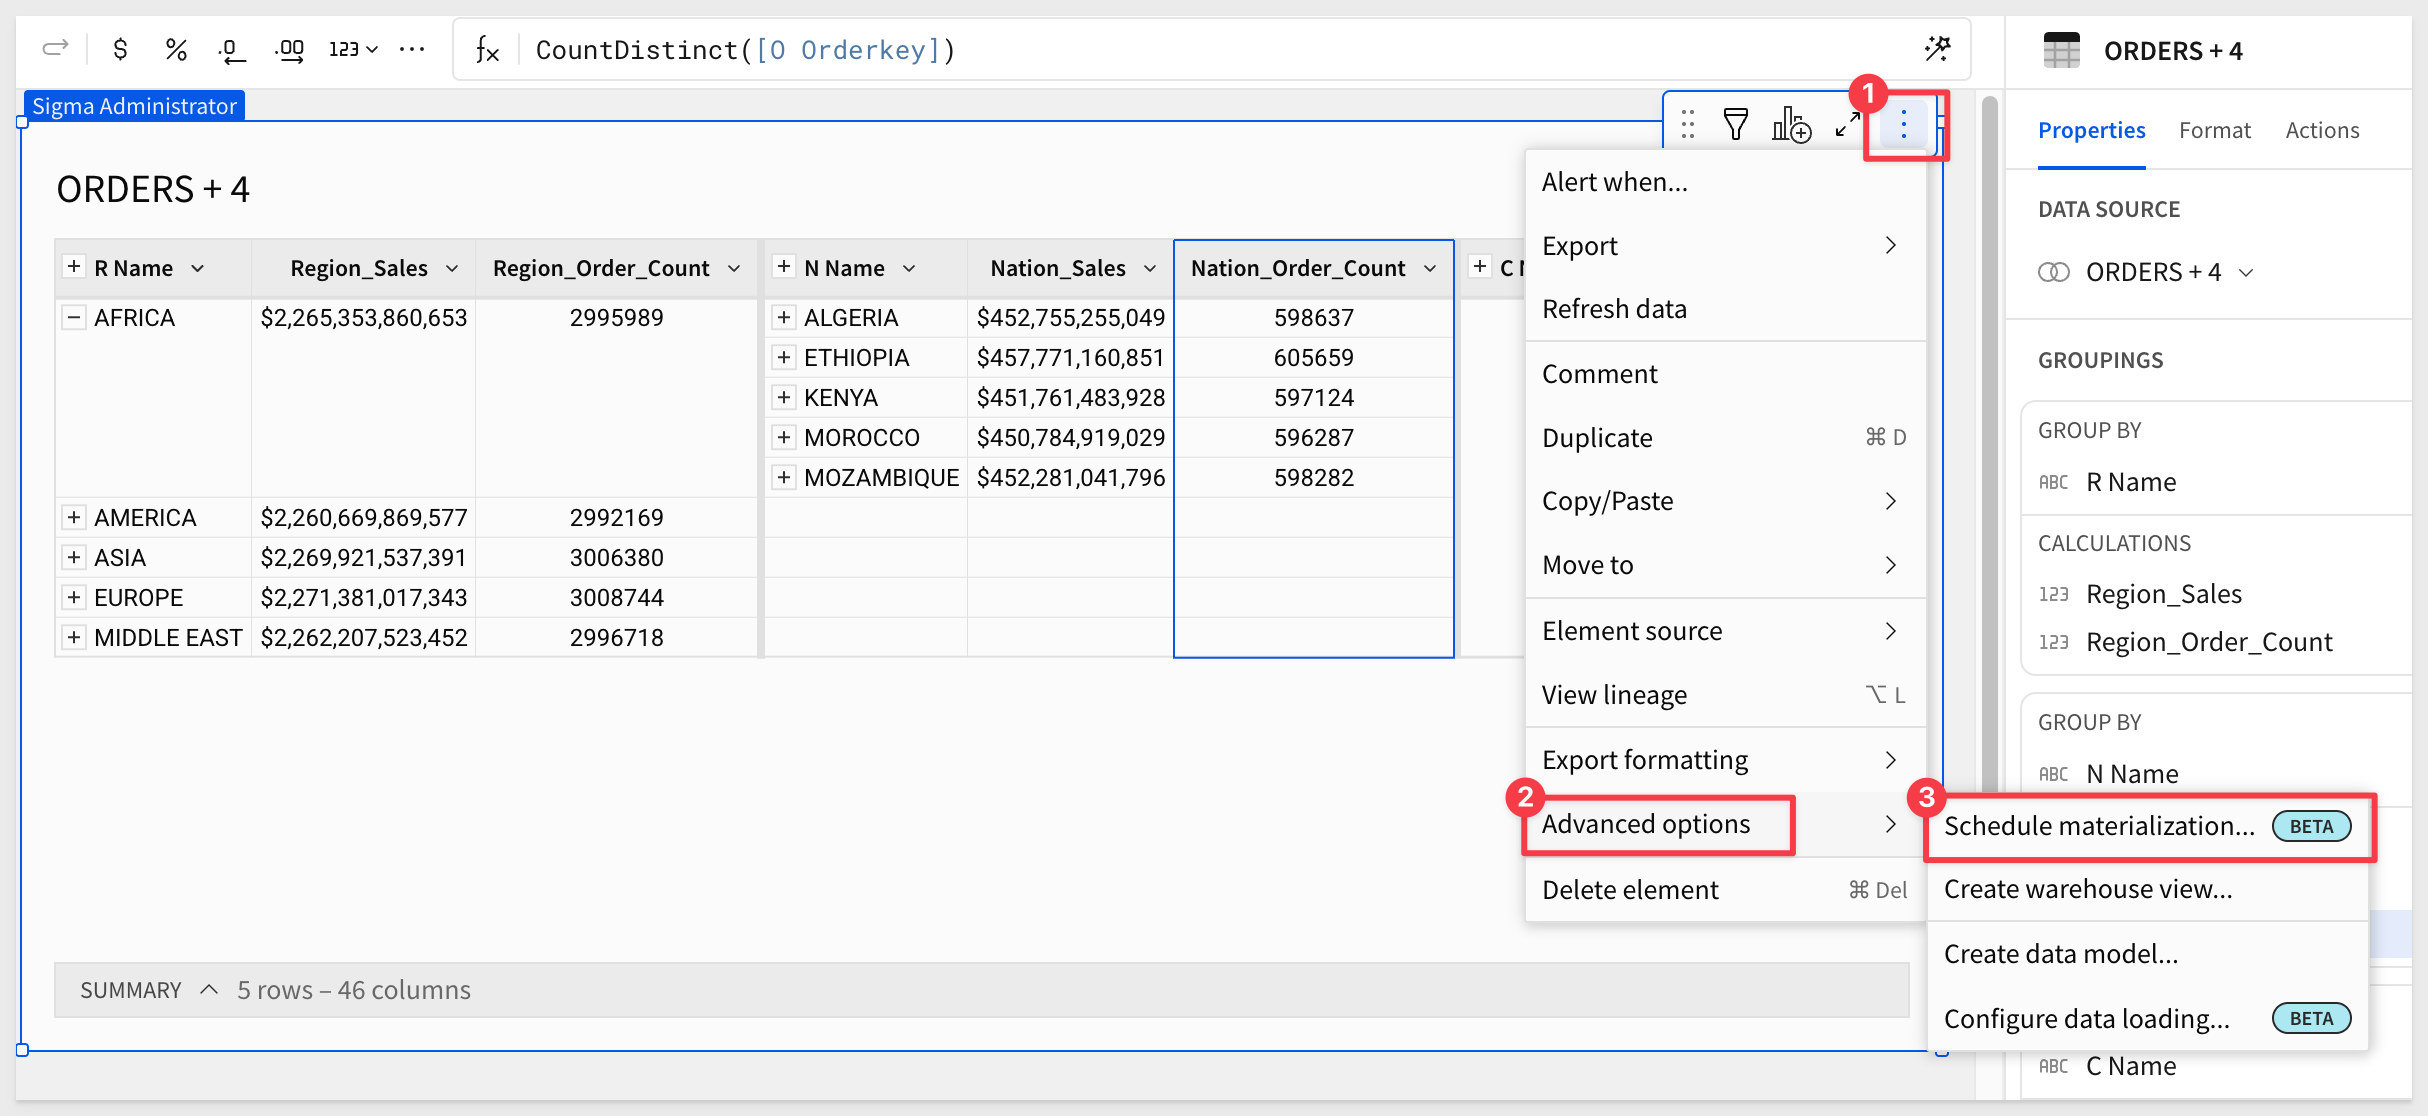Apply currency format with dollar icon
Viewport: 2428px width, 1116px height.
120,49
